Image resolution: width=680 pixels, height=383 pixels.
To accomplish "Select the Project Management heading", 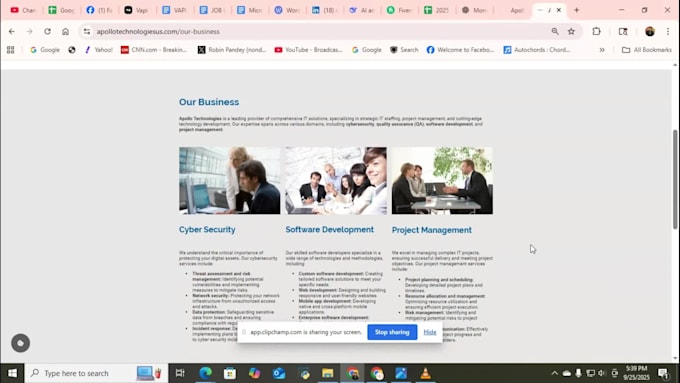I will (432, 230).
